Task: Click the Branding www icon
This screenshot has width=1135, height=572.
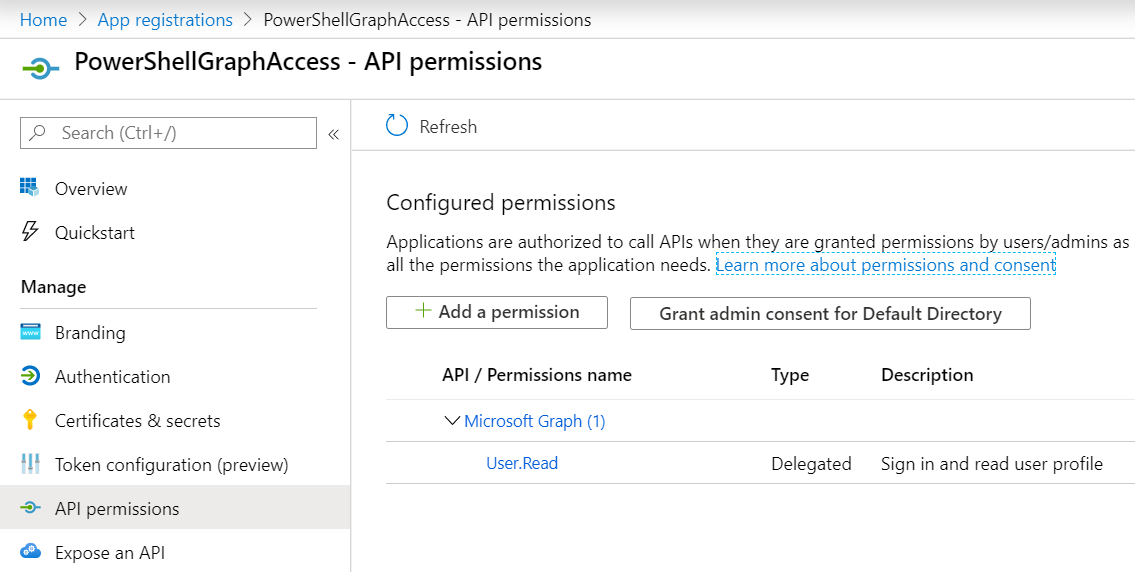Action: 30,332
